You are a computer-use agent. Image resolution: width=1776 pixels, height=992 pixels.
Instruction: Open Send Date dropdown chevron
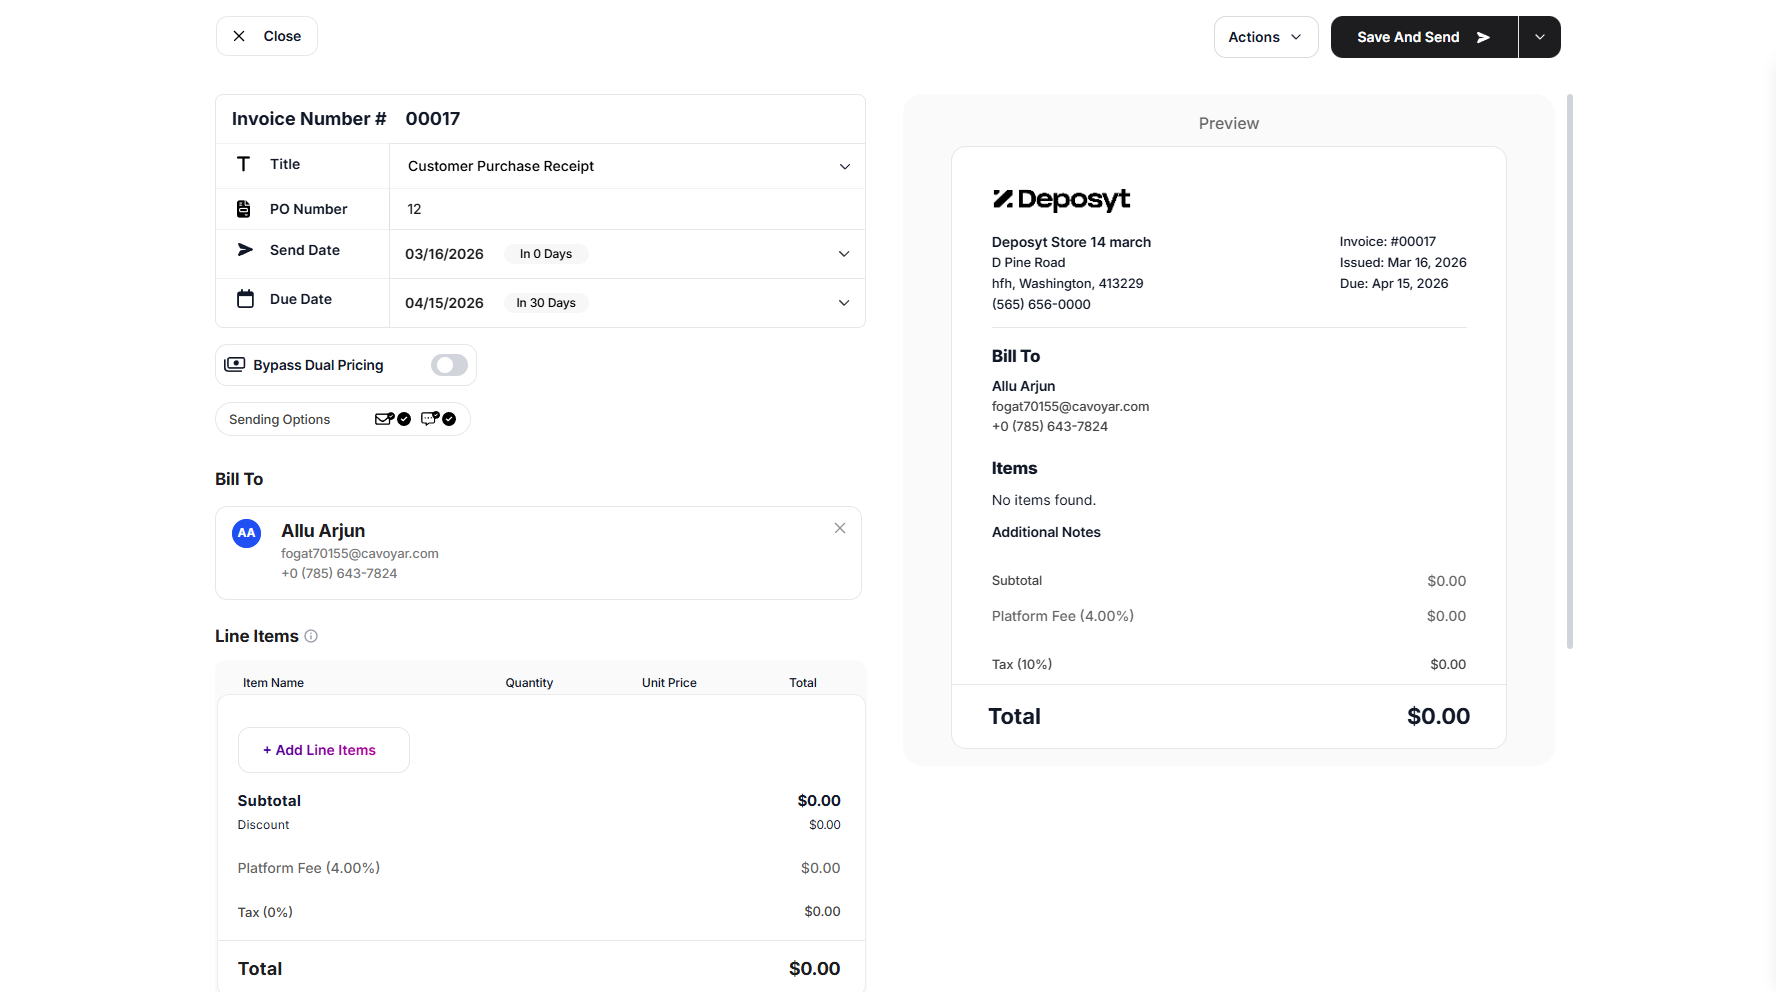point(844,254)
